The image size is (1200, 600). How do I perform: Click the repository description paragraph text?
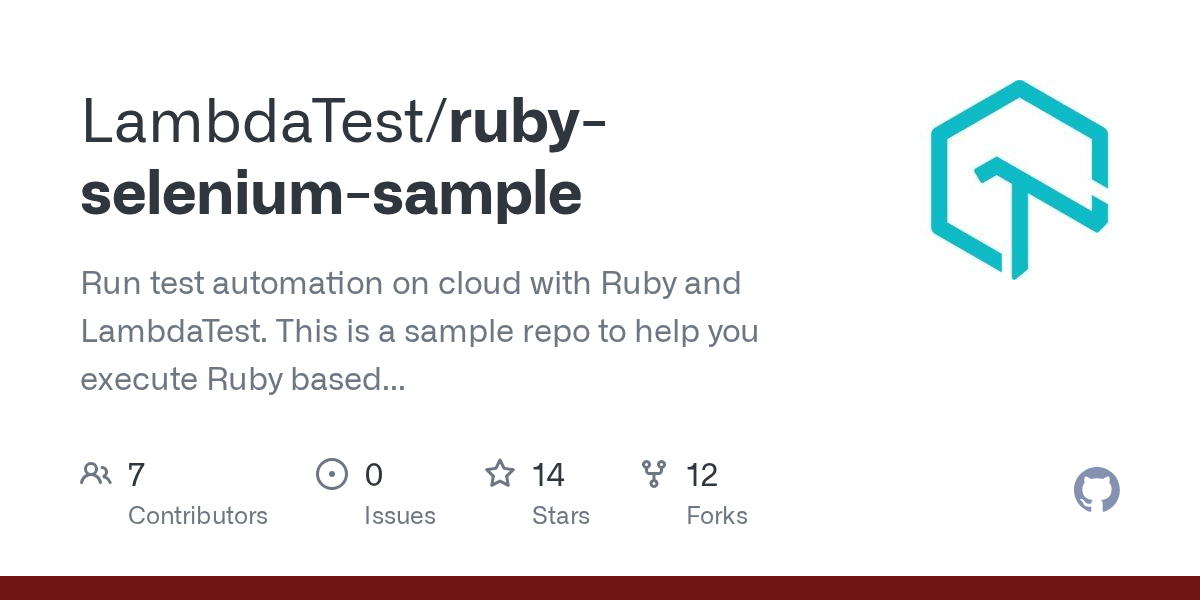click(420, 331)
